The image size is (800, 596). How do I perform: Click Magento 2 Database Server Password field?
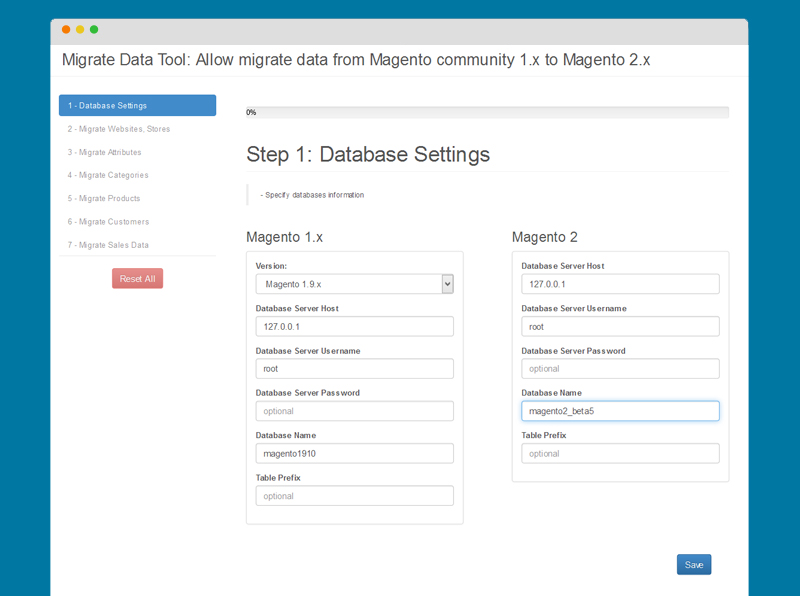coord(620,369)
